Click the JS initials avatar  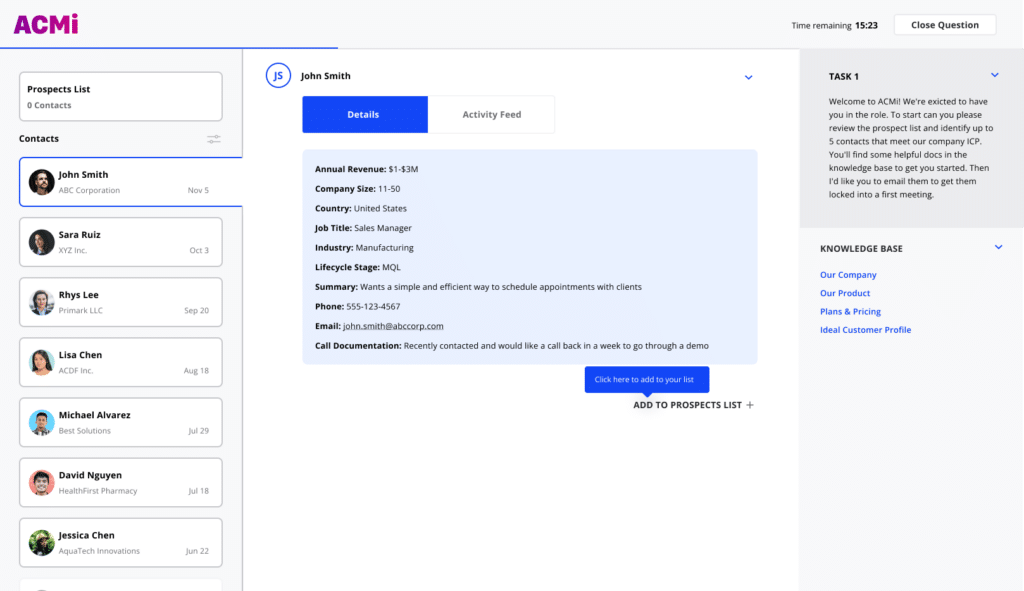click(x=278, y=76)
